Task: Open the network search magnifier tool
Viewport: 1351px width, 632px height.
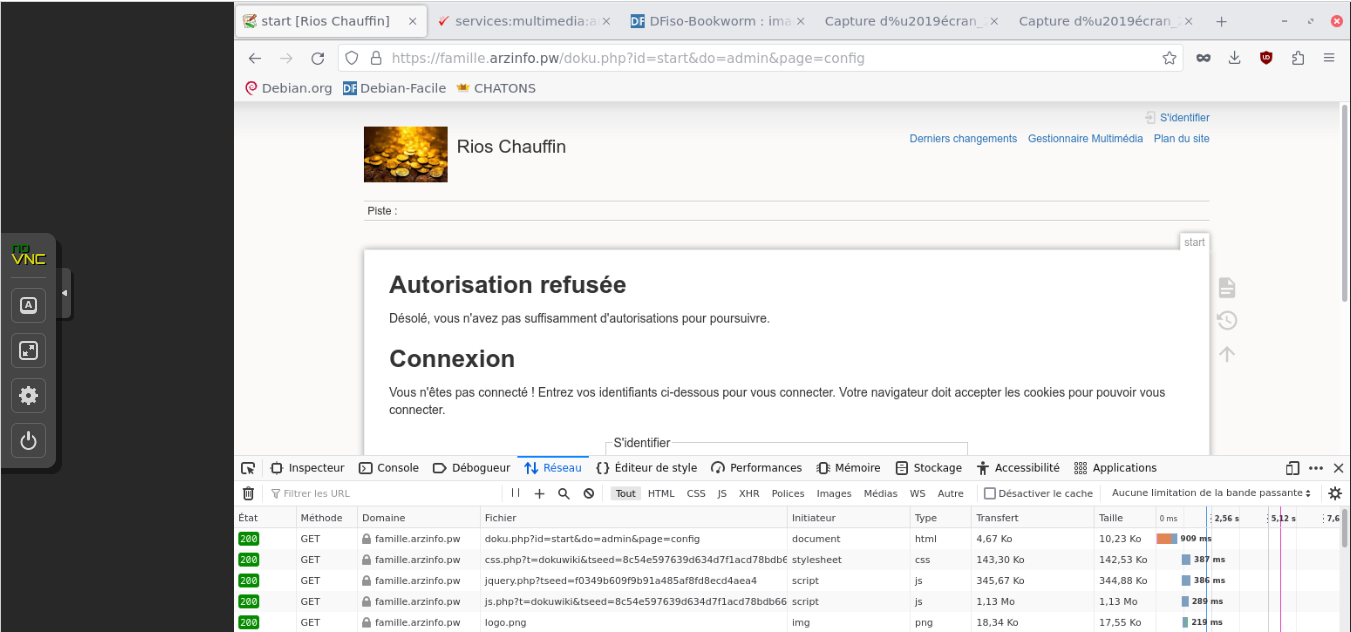Action: 564,493
